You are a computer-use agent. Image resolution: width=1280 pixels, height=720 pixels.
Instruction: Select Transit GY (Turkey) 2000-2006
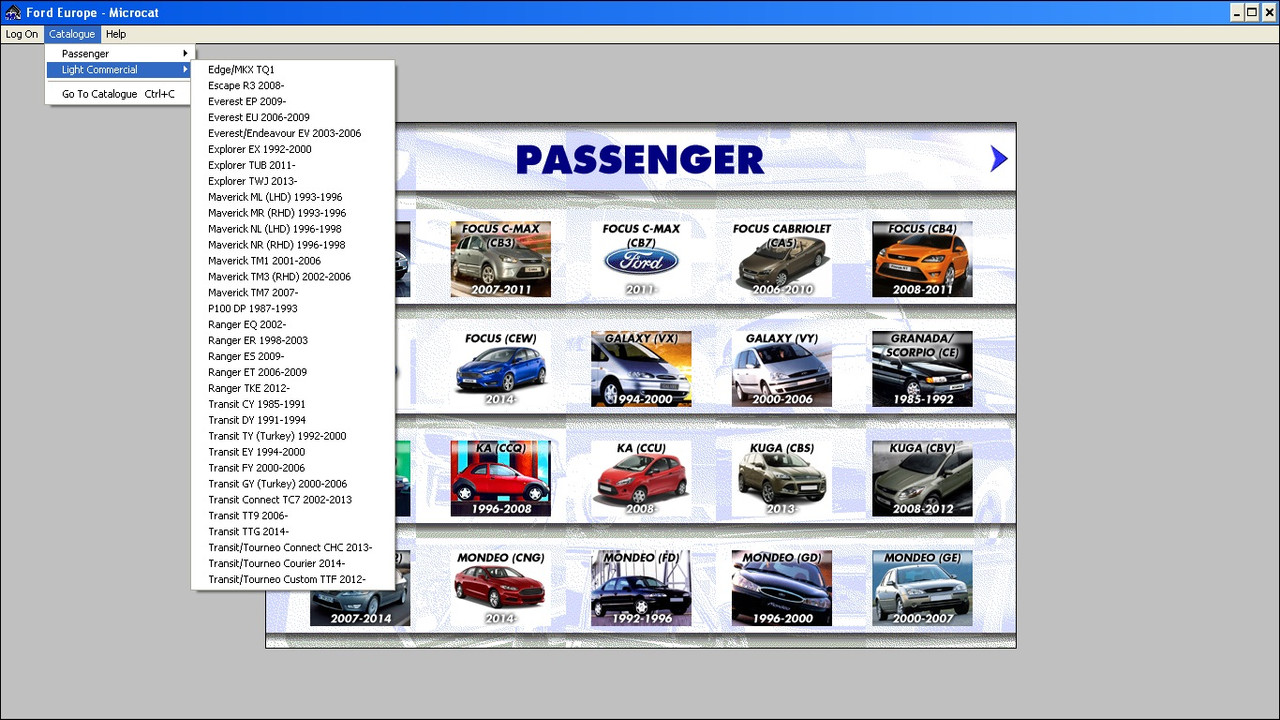pyautogui.click(x=293, y=485)
